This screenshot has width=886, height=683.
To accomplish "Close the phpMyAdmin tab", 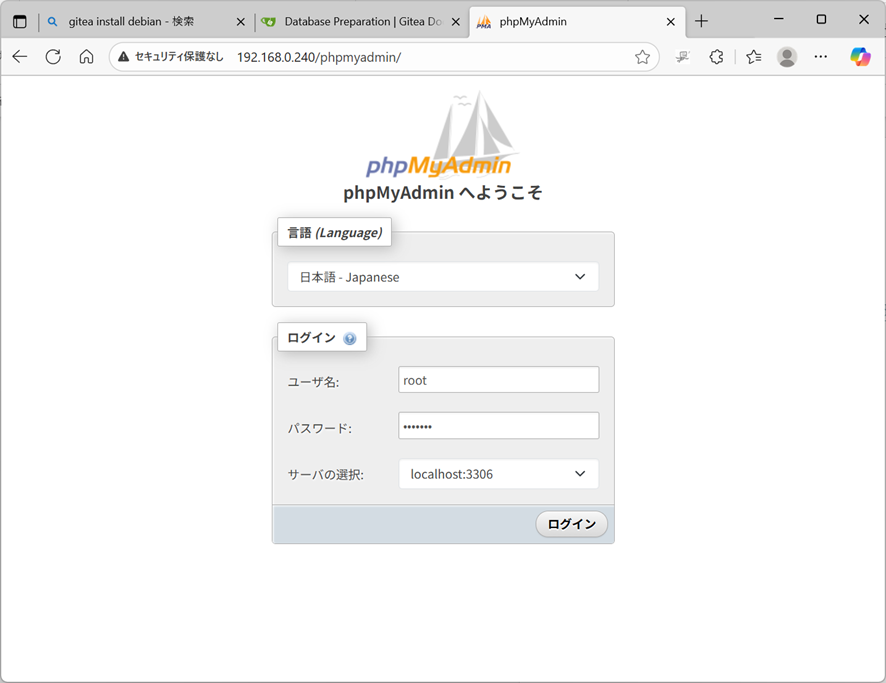I will click(671, 22).
